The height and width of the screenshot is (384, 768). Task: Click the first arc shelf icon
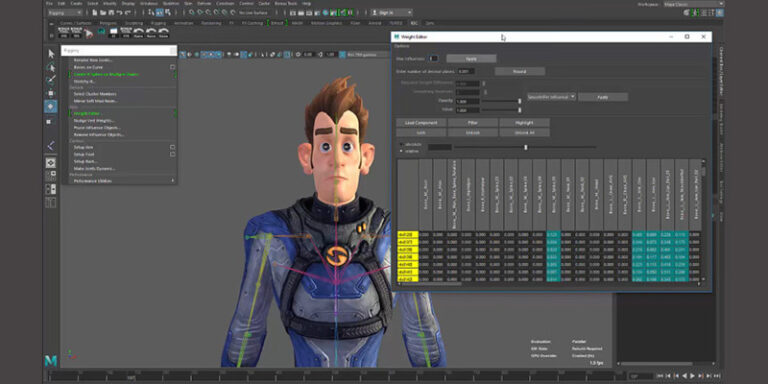pyautogui.click(x=139, y=32)
